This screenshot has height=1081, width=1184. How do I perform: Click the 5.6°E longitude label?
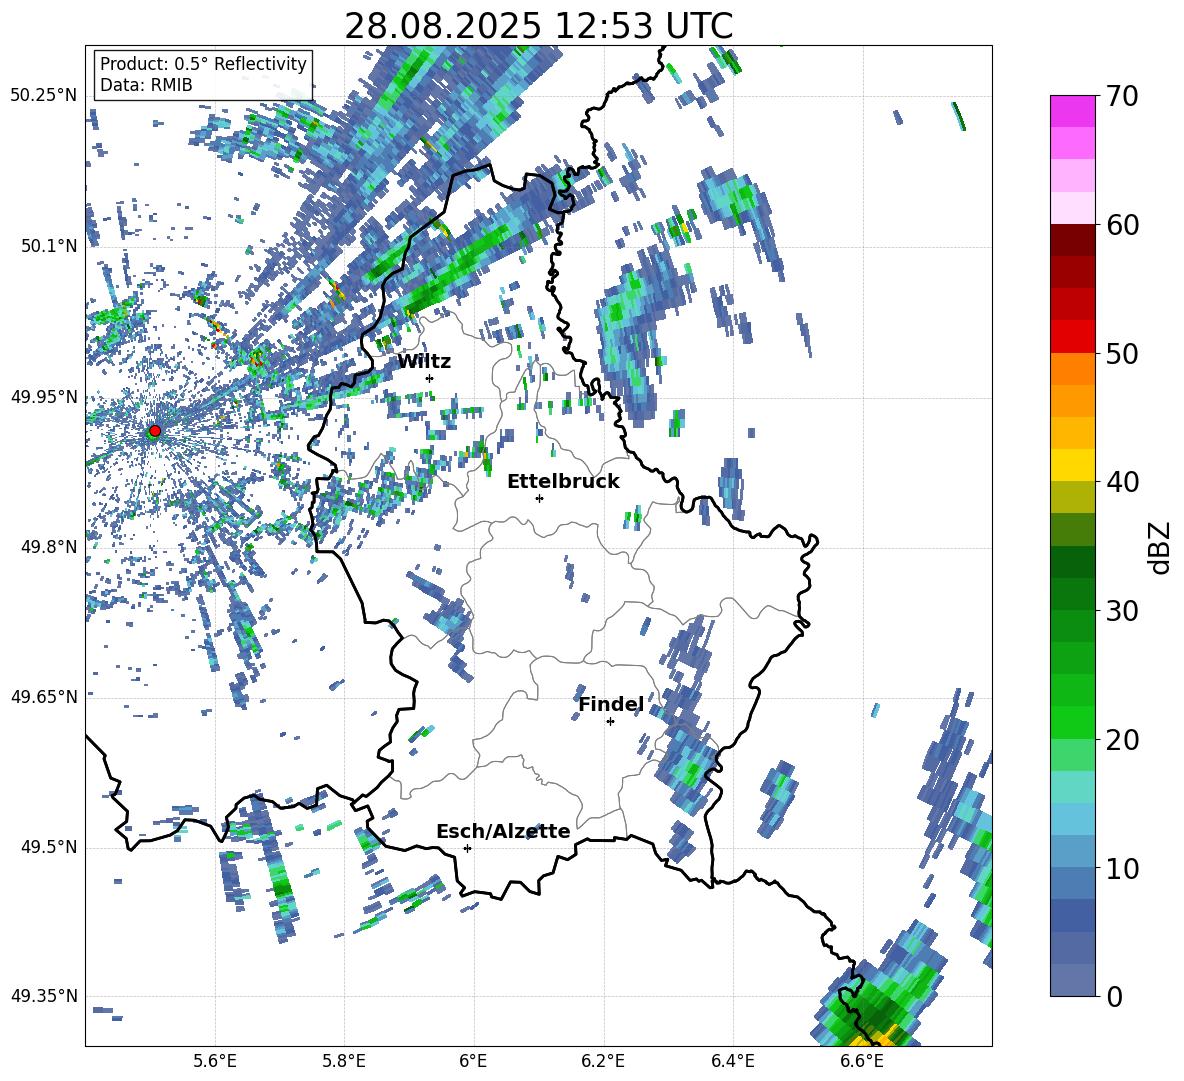point(215,1061)
